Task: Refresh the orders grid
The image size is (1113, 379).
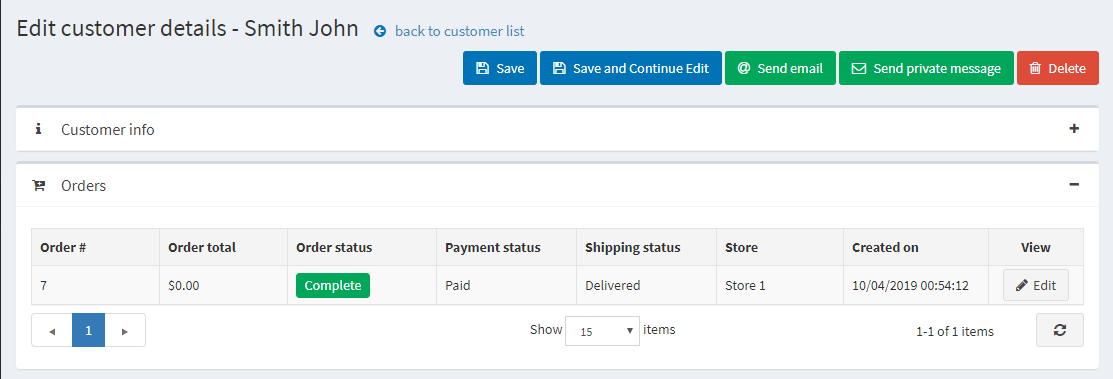Action: (x=1060, y=330)
